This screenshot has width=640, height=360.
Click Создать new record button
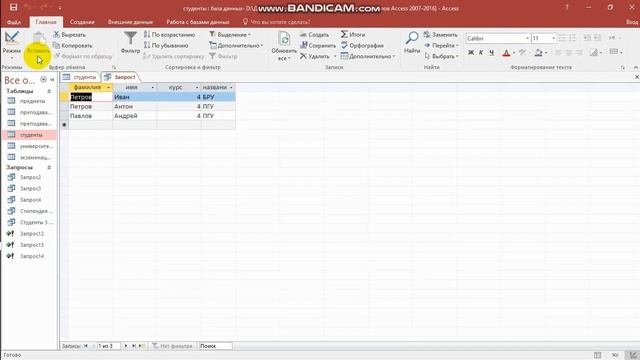314,35
